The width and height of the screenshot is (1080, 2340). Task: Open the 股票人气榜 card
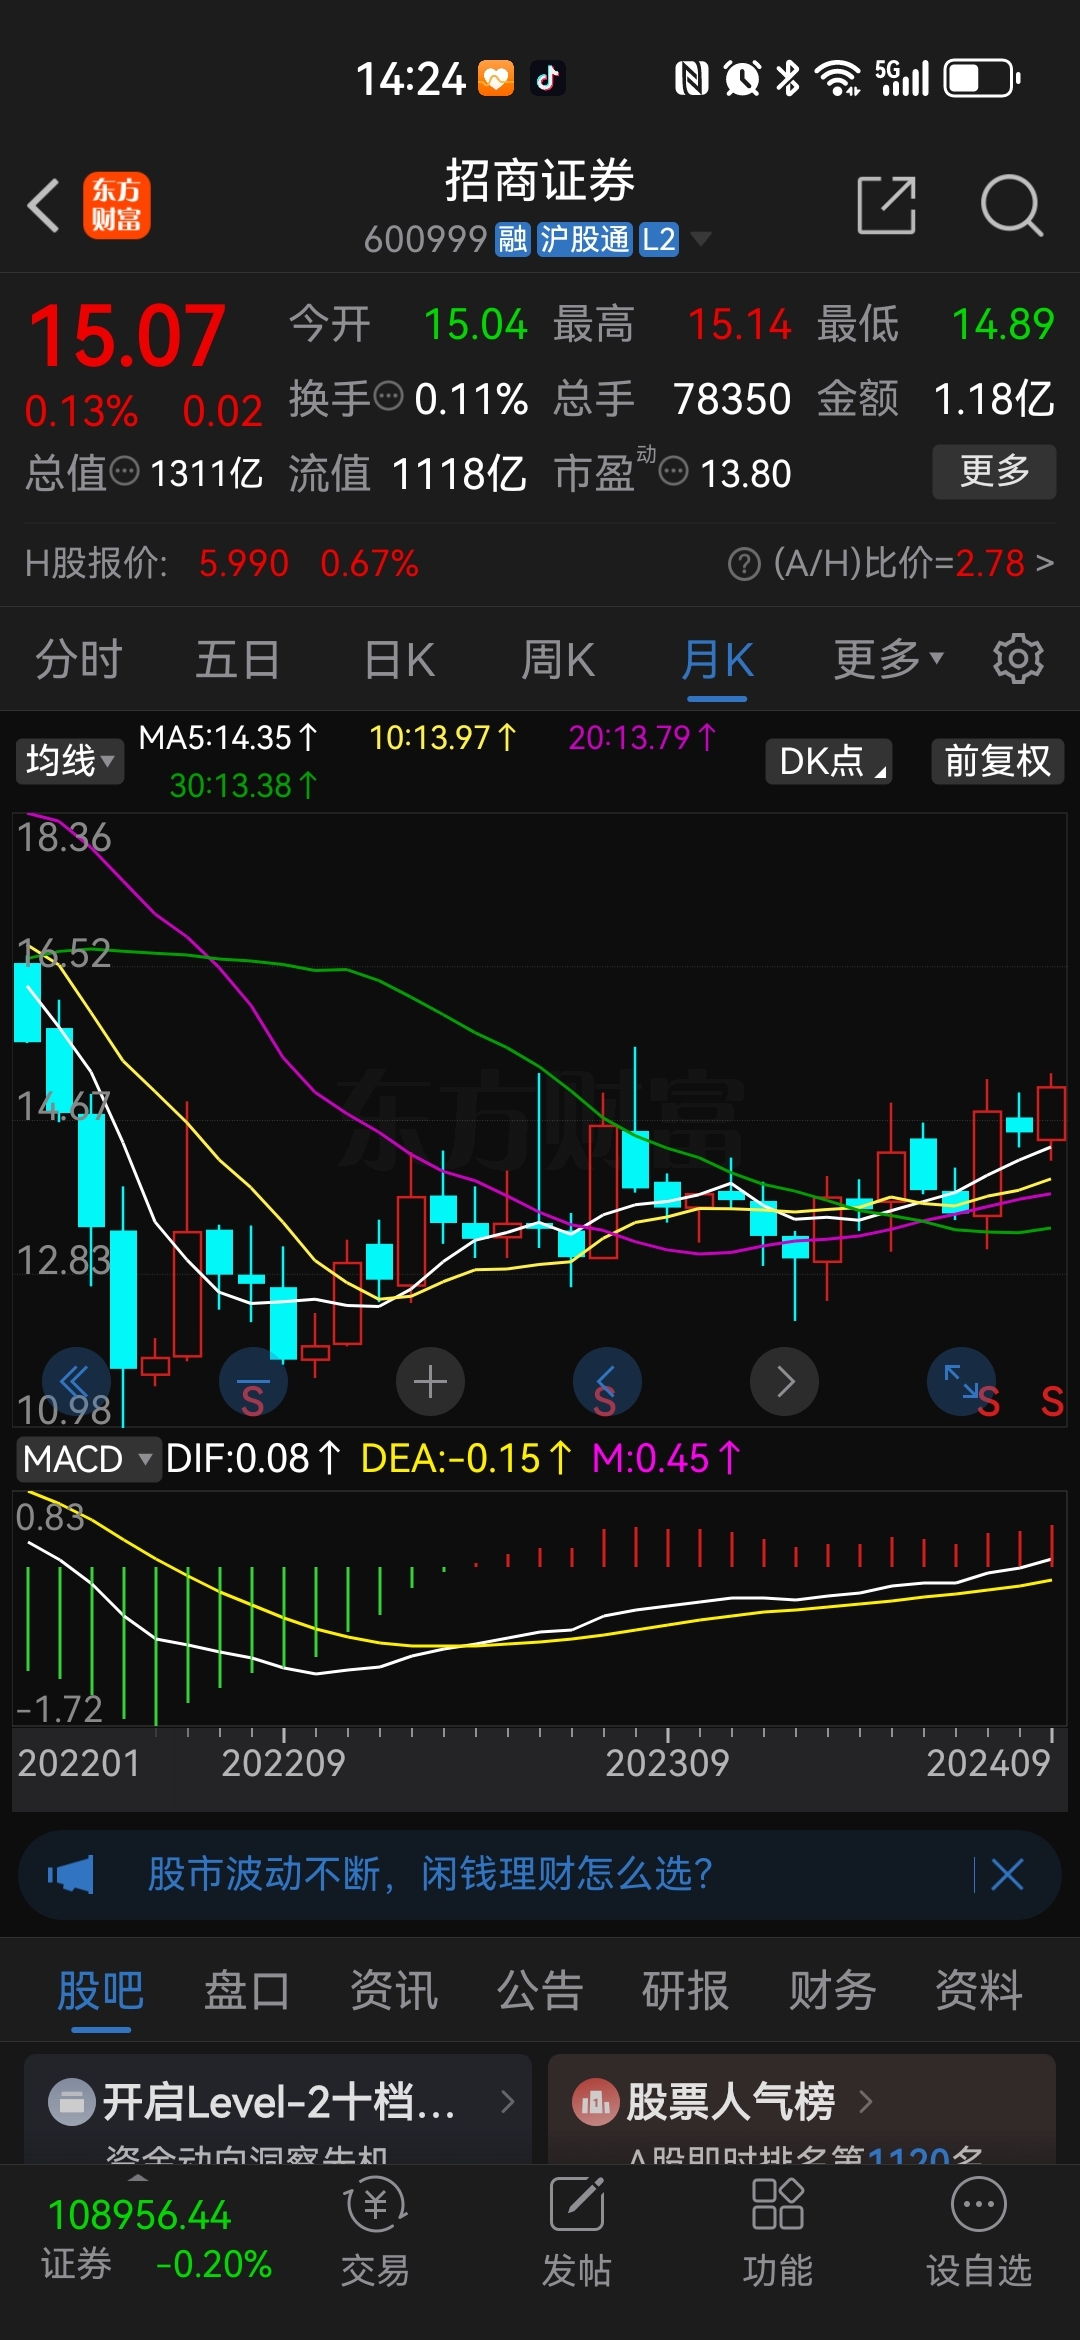click(802, 2109)
